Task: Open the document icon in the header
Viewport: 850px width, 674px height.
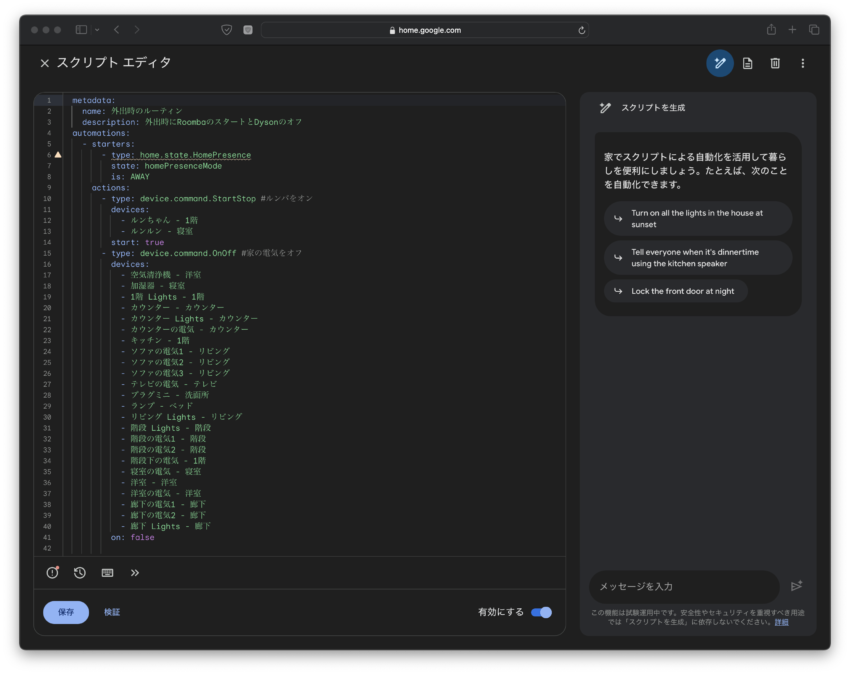Action: (x=747, y=63)
